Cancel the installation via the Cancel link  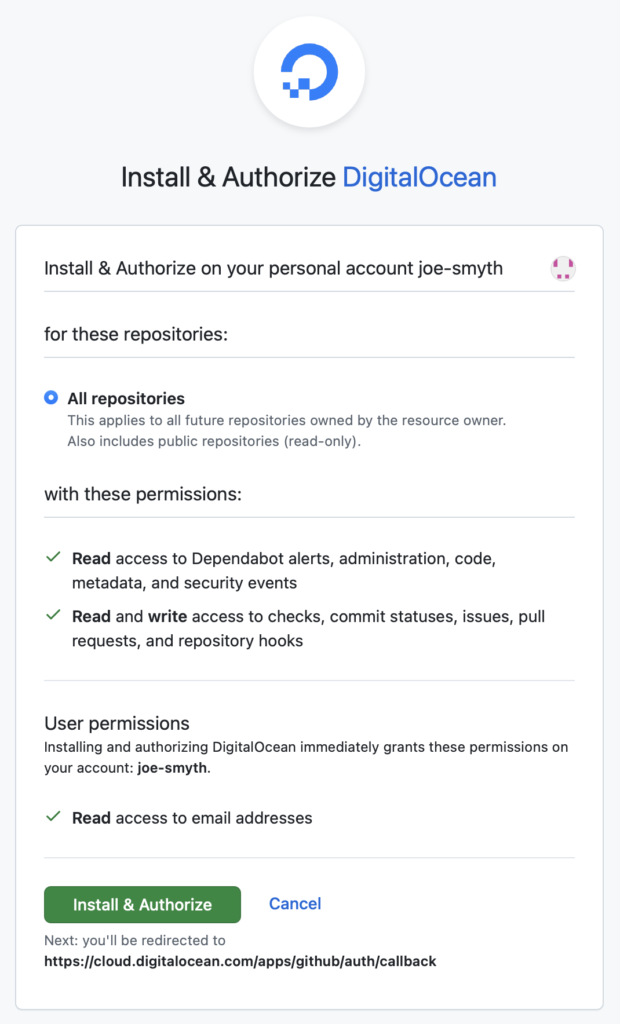tap(295, 904)
